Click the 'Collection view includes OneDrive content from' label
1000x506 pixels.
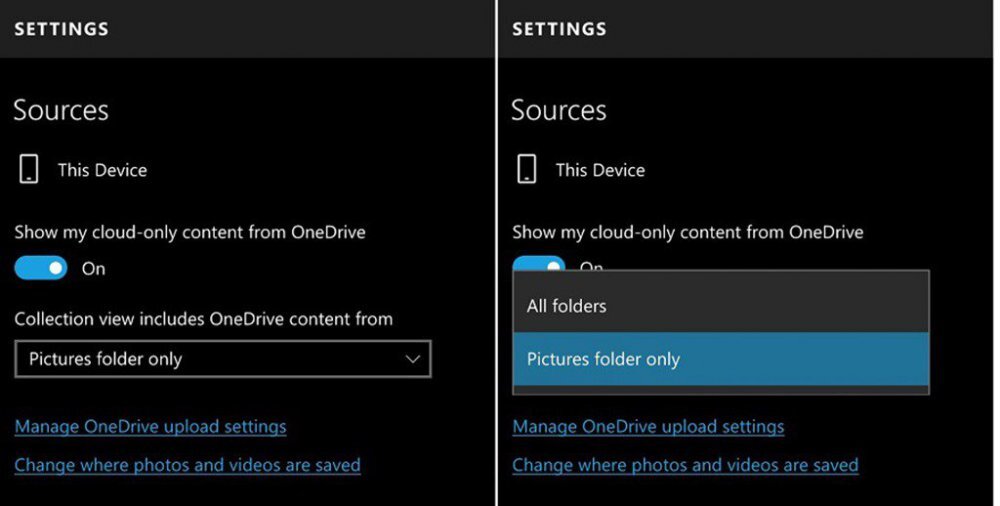point(203,319)
